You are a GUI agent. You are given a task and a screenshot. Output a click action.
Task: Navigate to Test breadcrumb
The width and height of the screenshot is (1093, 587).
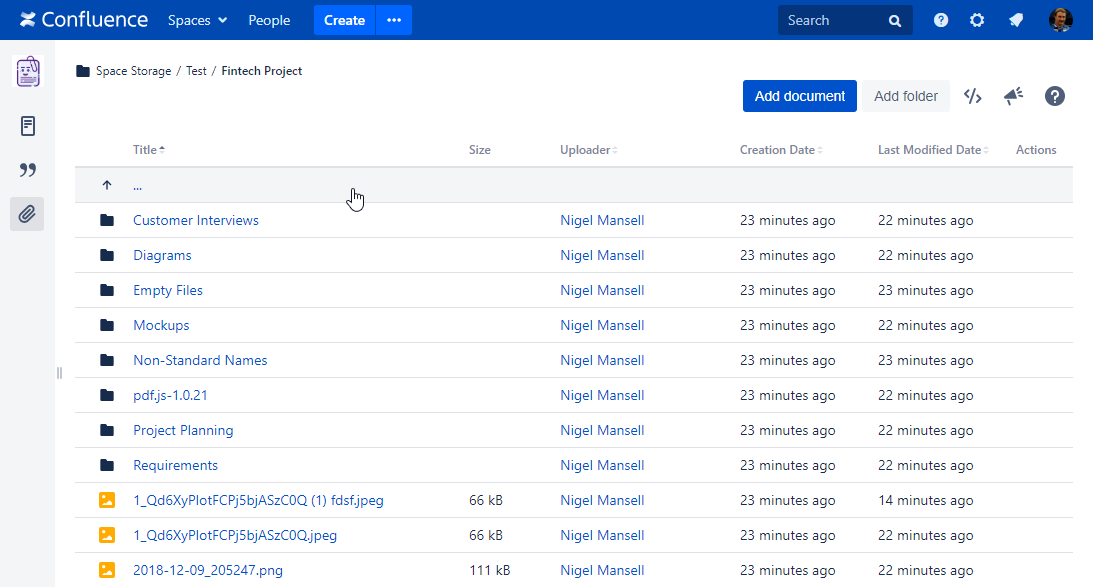tap(196, 71)
